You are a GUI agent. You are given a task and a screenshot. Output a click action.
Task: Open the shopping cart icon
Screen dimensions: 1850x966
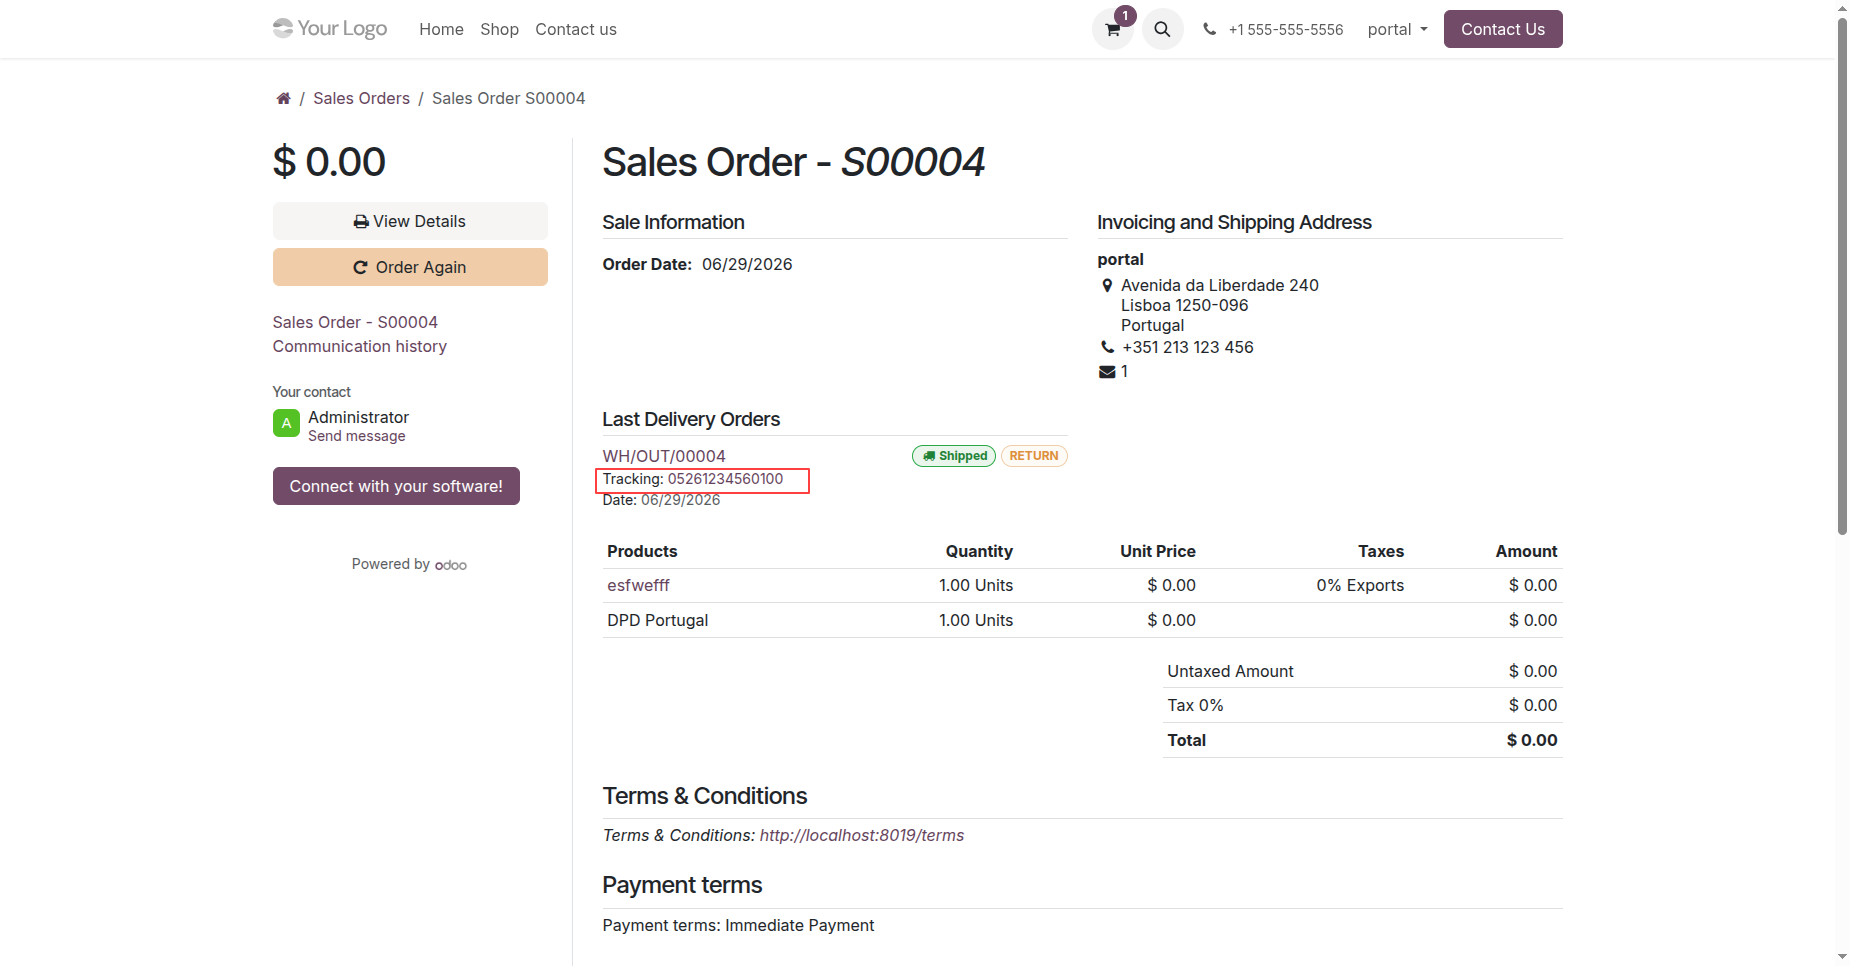click(1112, 29)
